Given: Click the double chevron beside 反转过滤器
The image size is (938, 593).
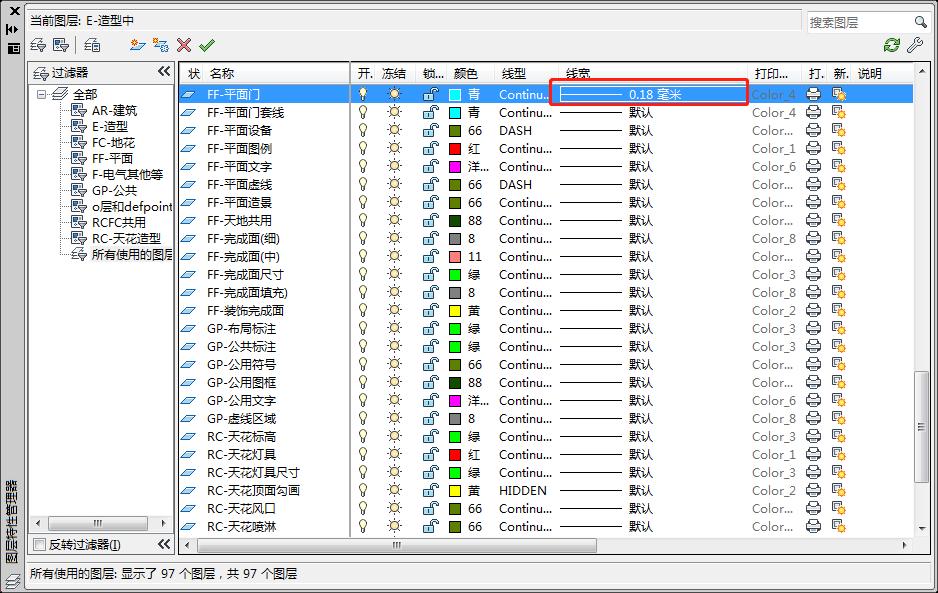Looking at the screenshot, I should tap(164, 544).
